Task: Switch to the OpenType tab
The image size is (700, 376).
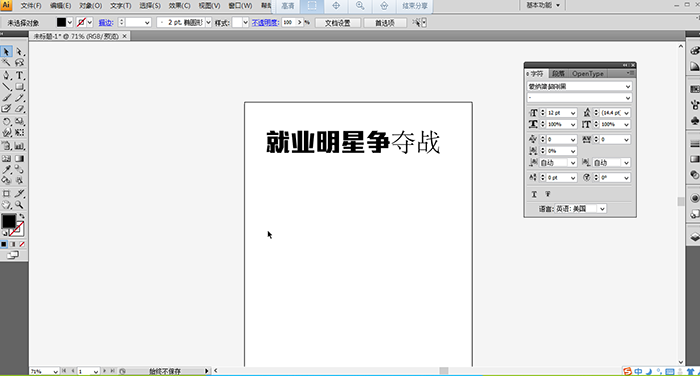Action: 588,74
